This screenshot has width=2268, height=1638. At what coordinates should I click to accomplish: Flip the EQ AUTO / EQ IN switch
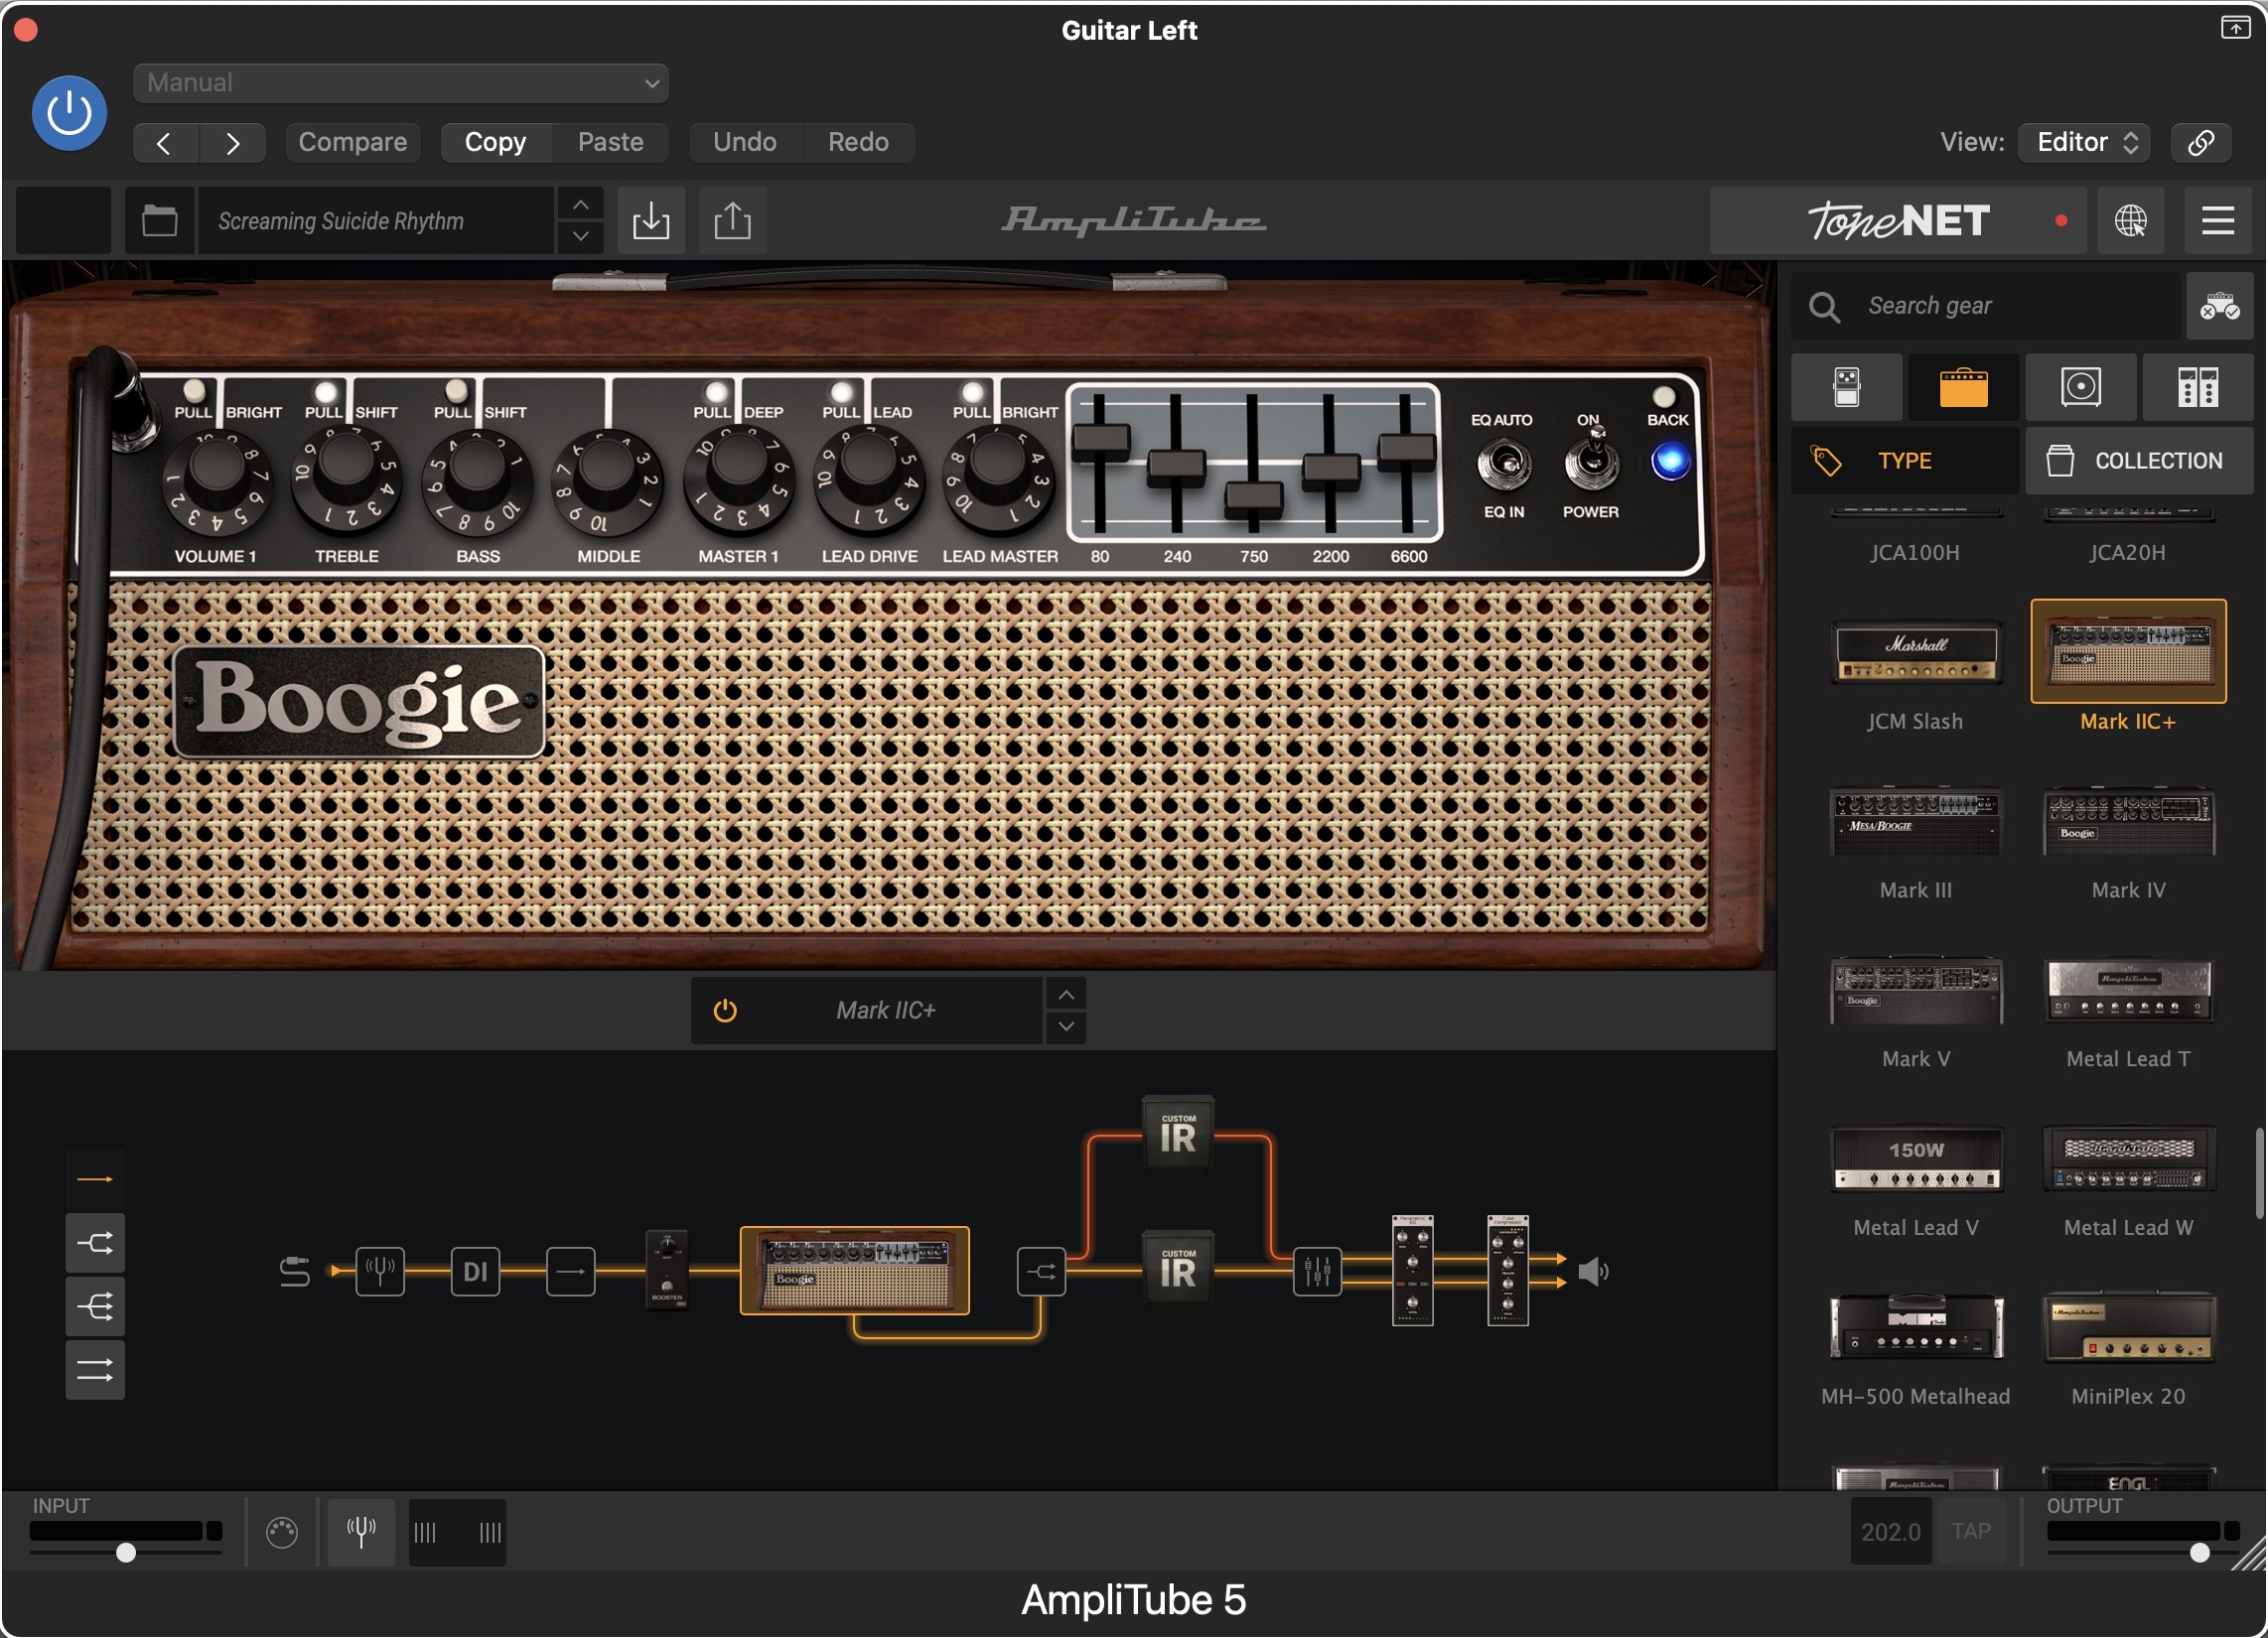(1503, 462)
